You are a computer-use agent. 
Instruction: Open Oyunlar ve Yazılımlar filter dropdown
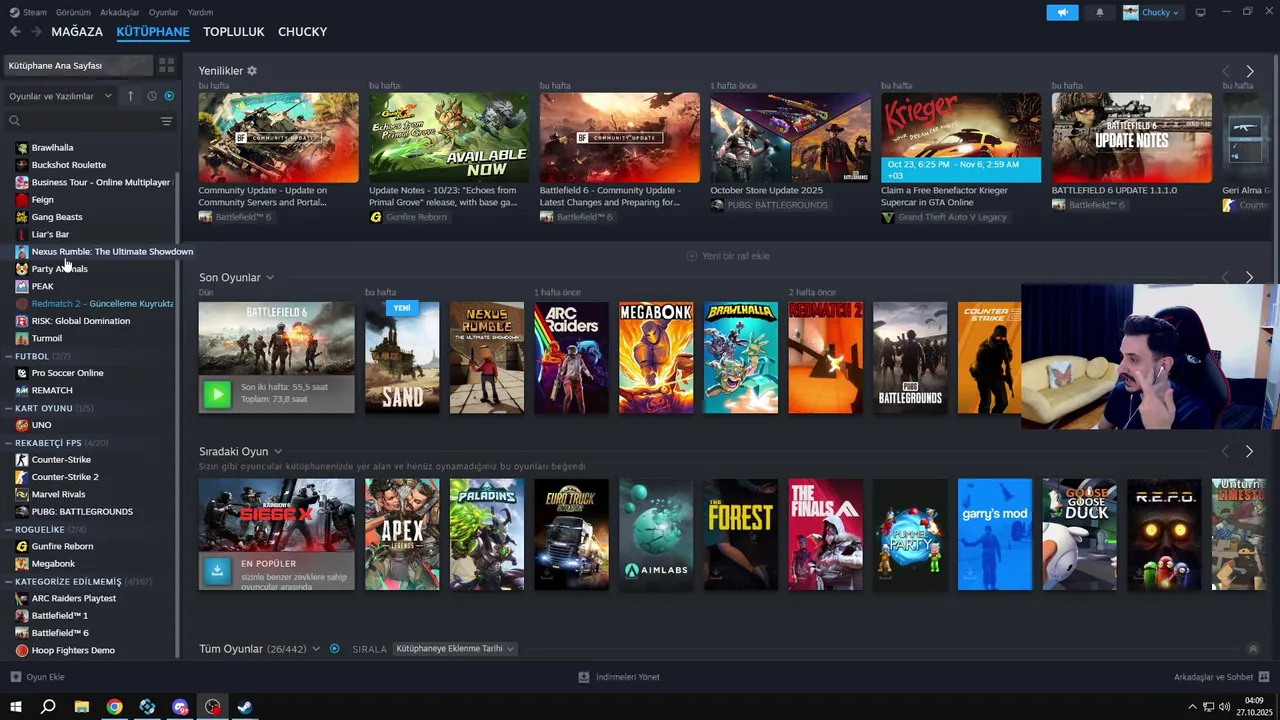60,96
